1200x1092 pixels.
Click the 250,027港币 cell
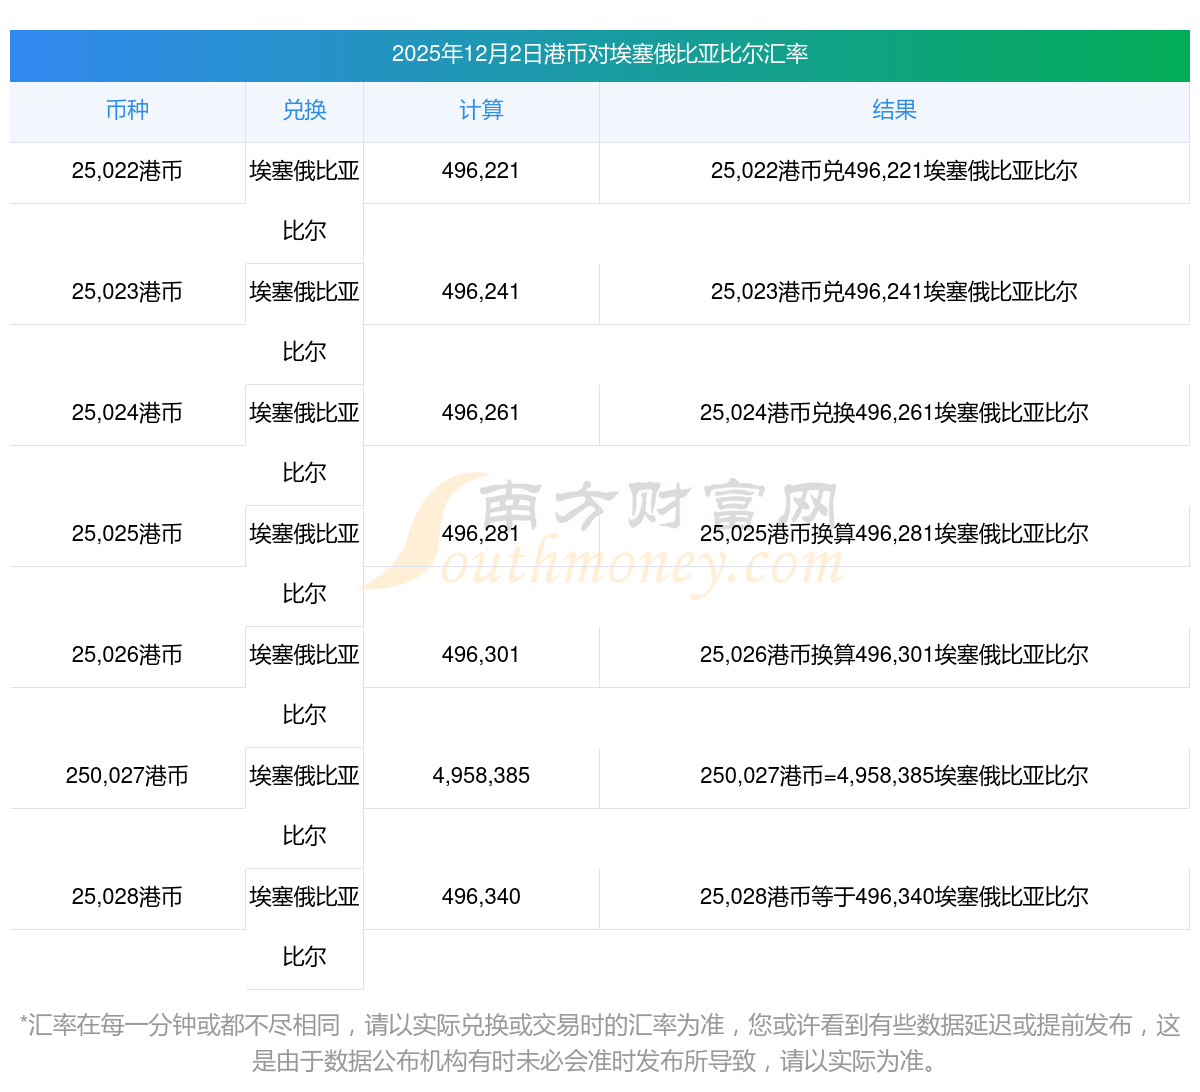(127, 777)
